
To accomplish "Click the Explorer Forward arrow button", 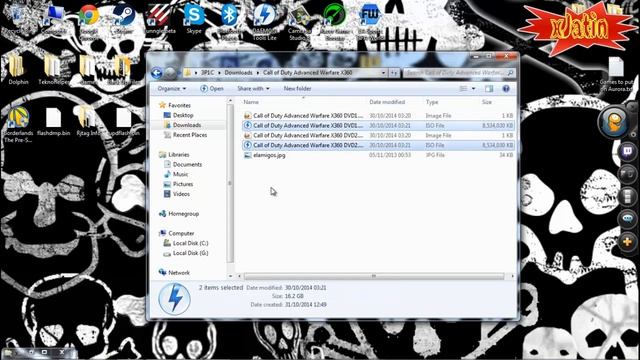I will tap(170, 73).
